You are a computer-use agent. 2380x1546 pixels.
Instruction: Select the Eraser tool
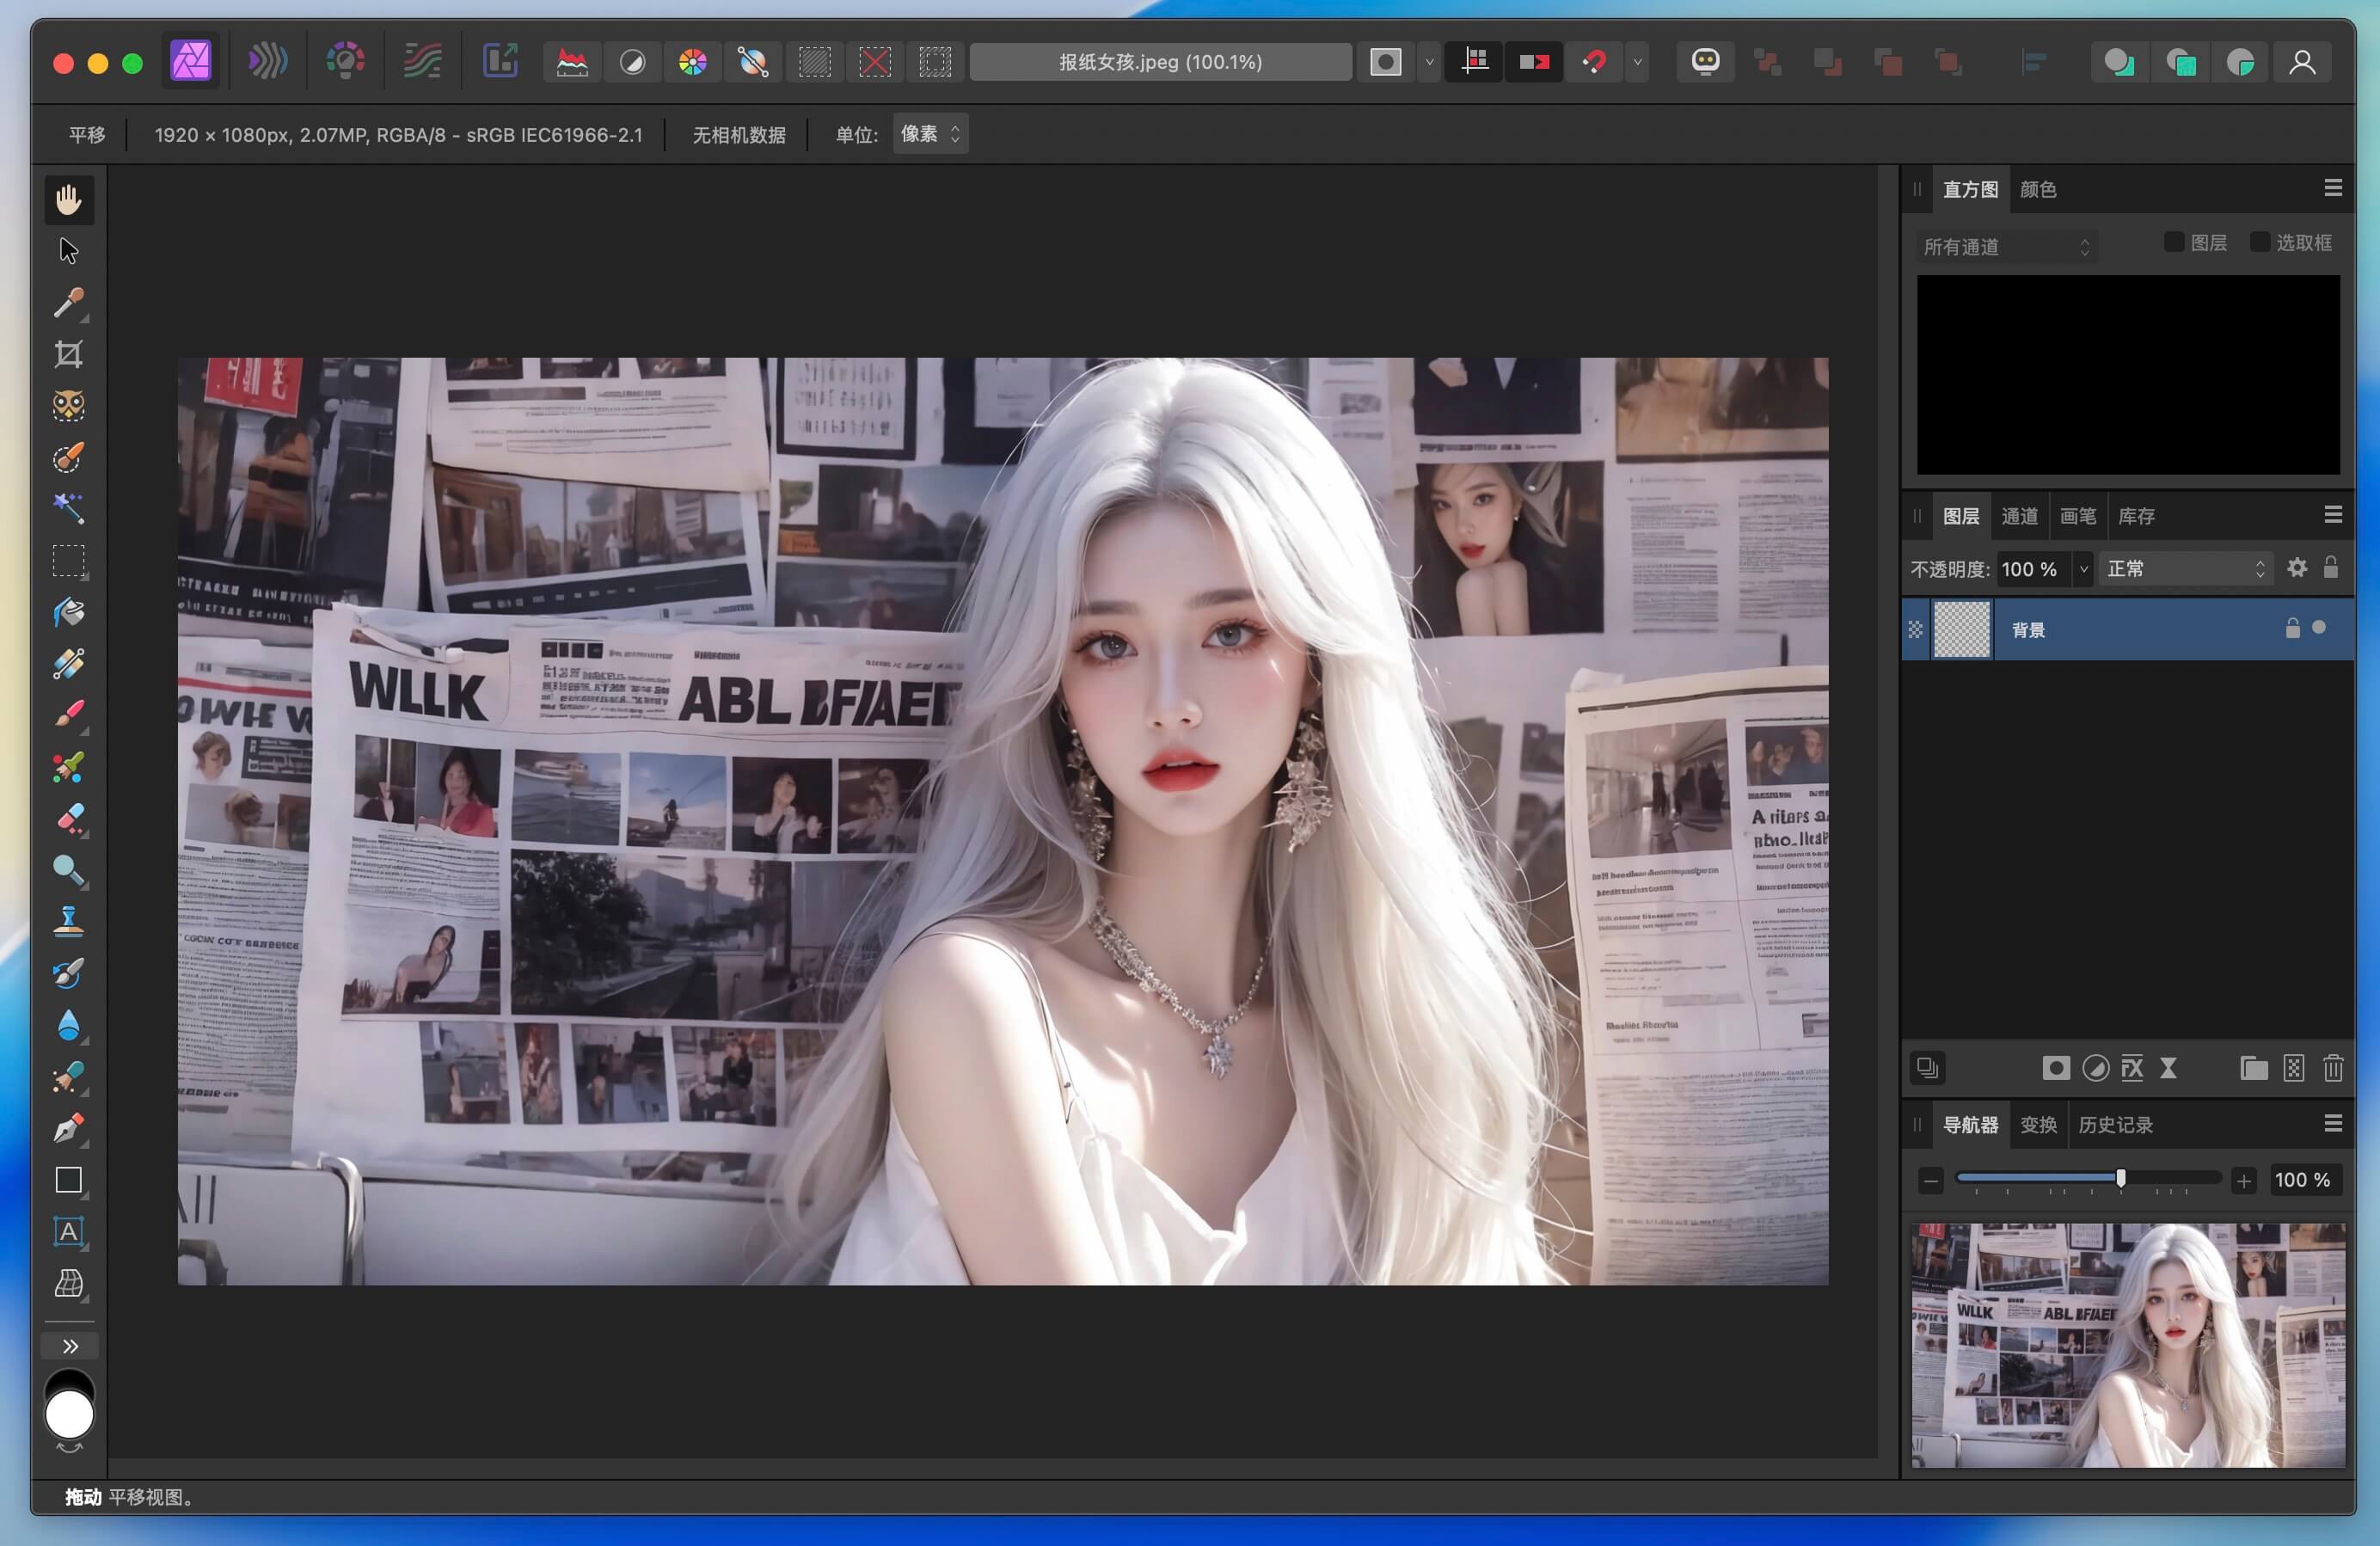tap(69, 819)
